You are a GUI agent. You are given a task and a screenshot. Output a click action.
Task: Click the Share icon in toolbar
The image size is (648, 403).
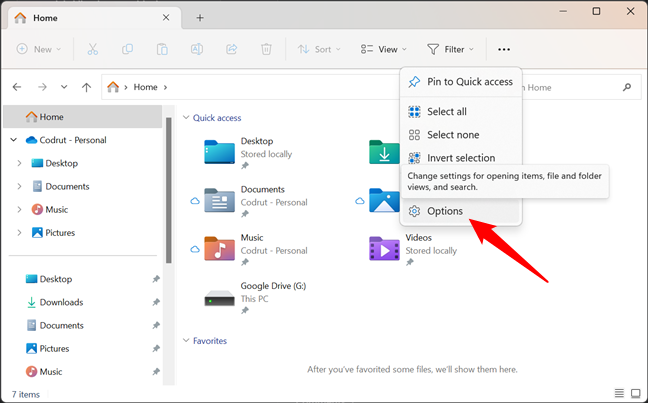tap(232, 49)
